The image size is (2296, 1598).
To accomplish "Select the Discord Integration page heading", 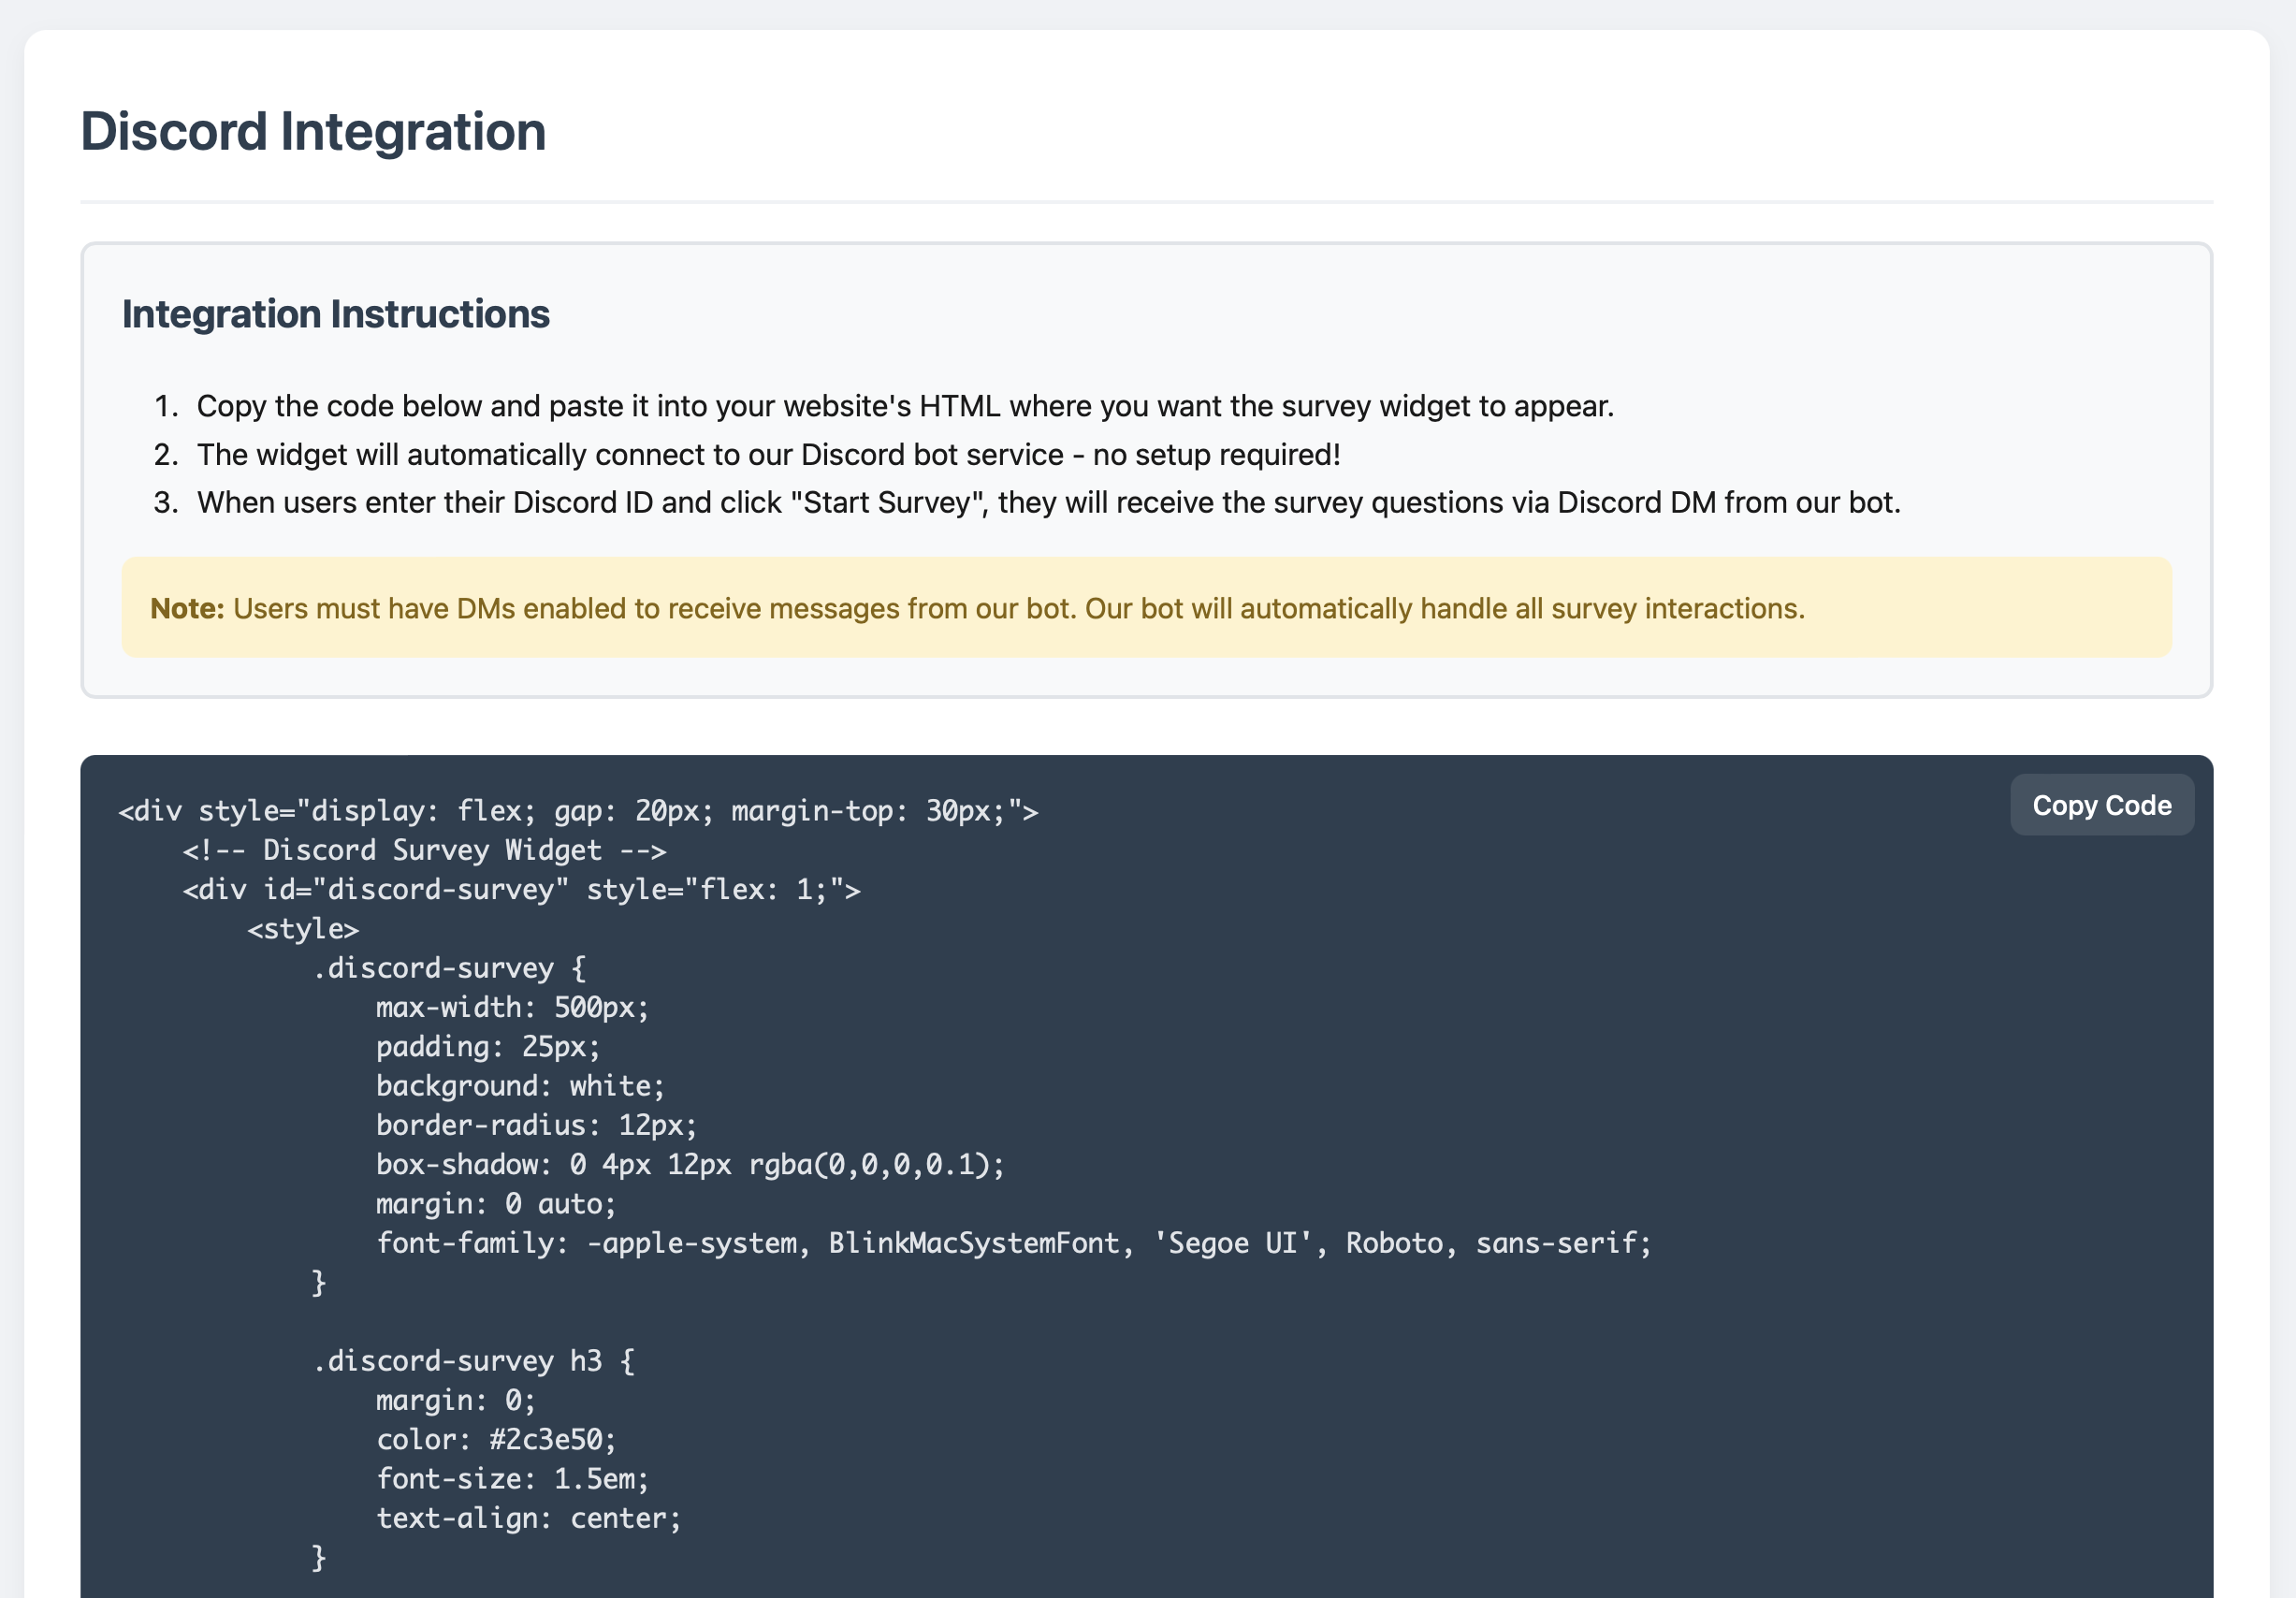I will [314, 130].
